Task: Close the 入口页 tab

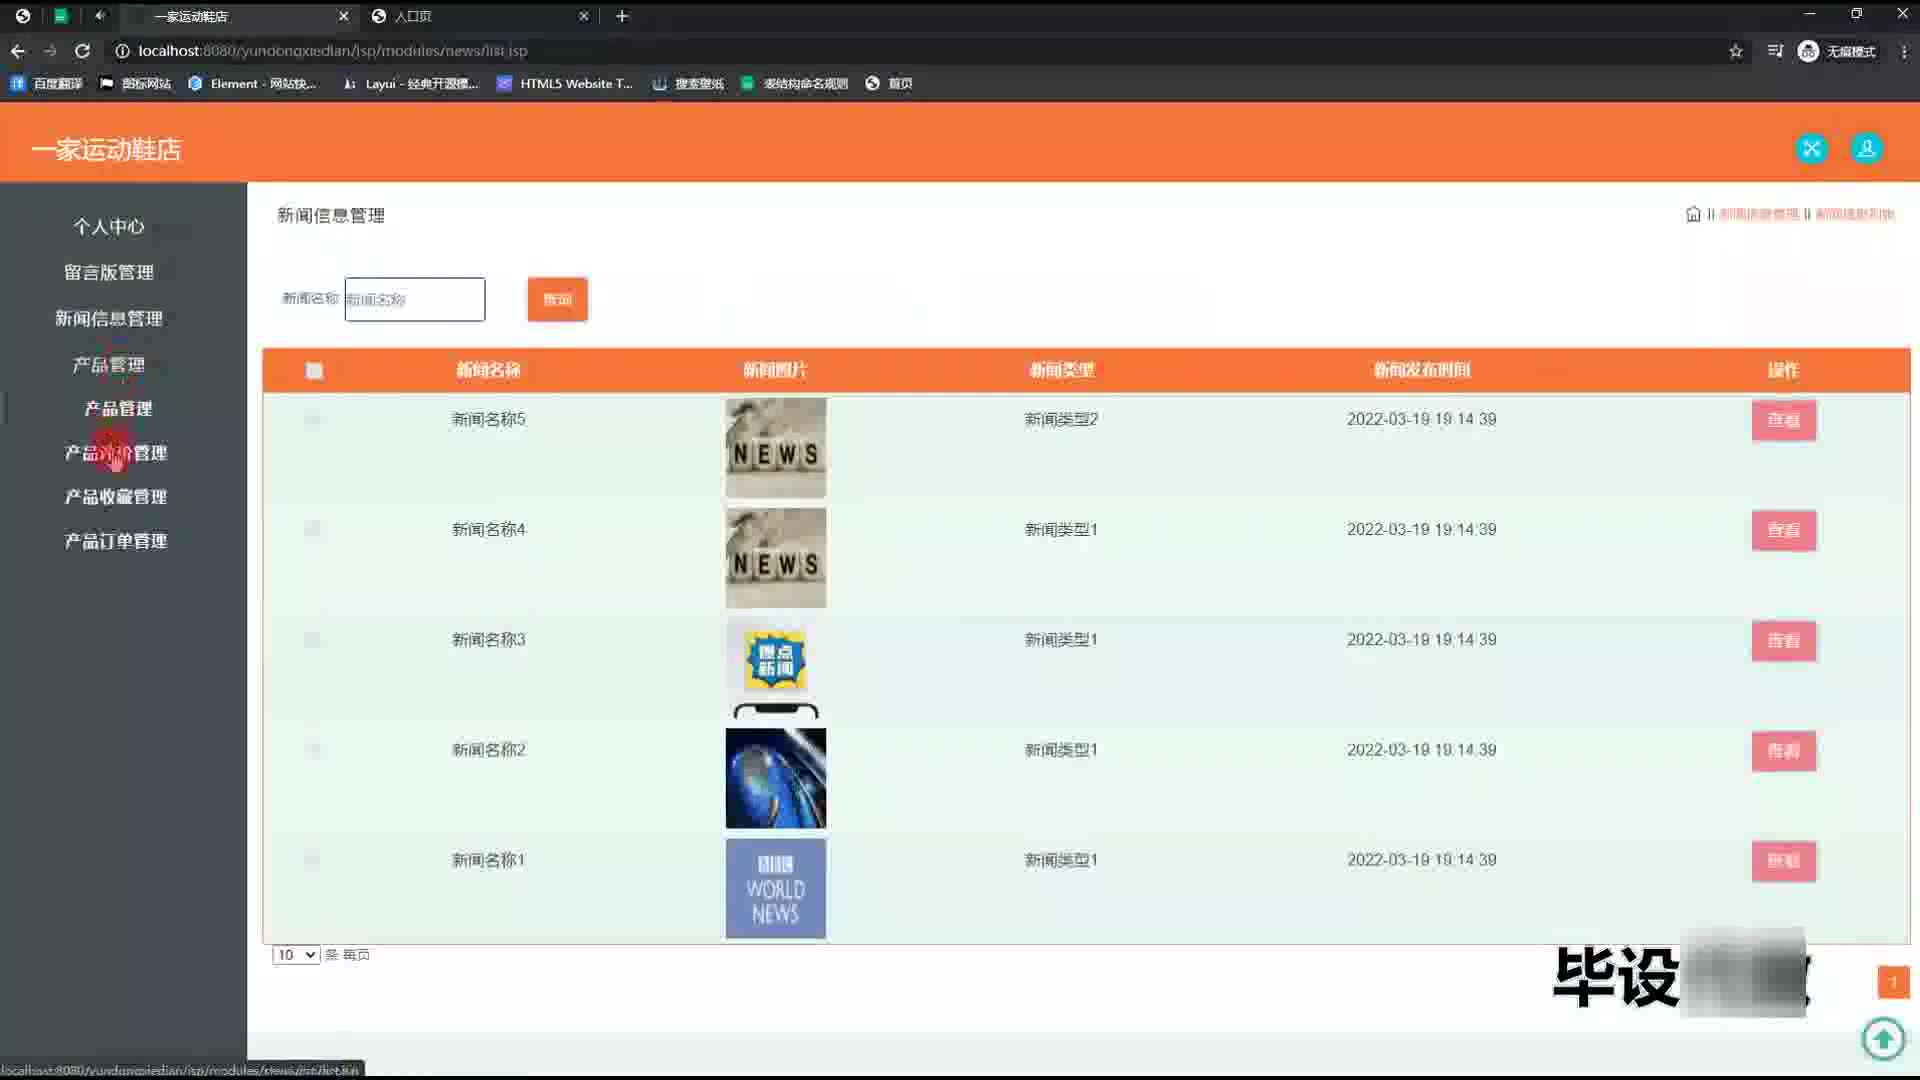Action: (584, 16)
